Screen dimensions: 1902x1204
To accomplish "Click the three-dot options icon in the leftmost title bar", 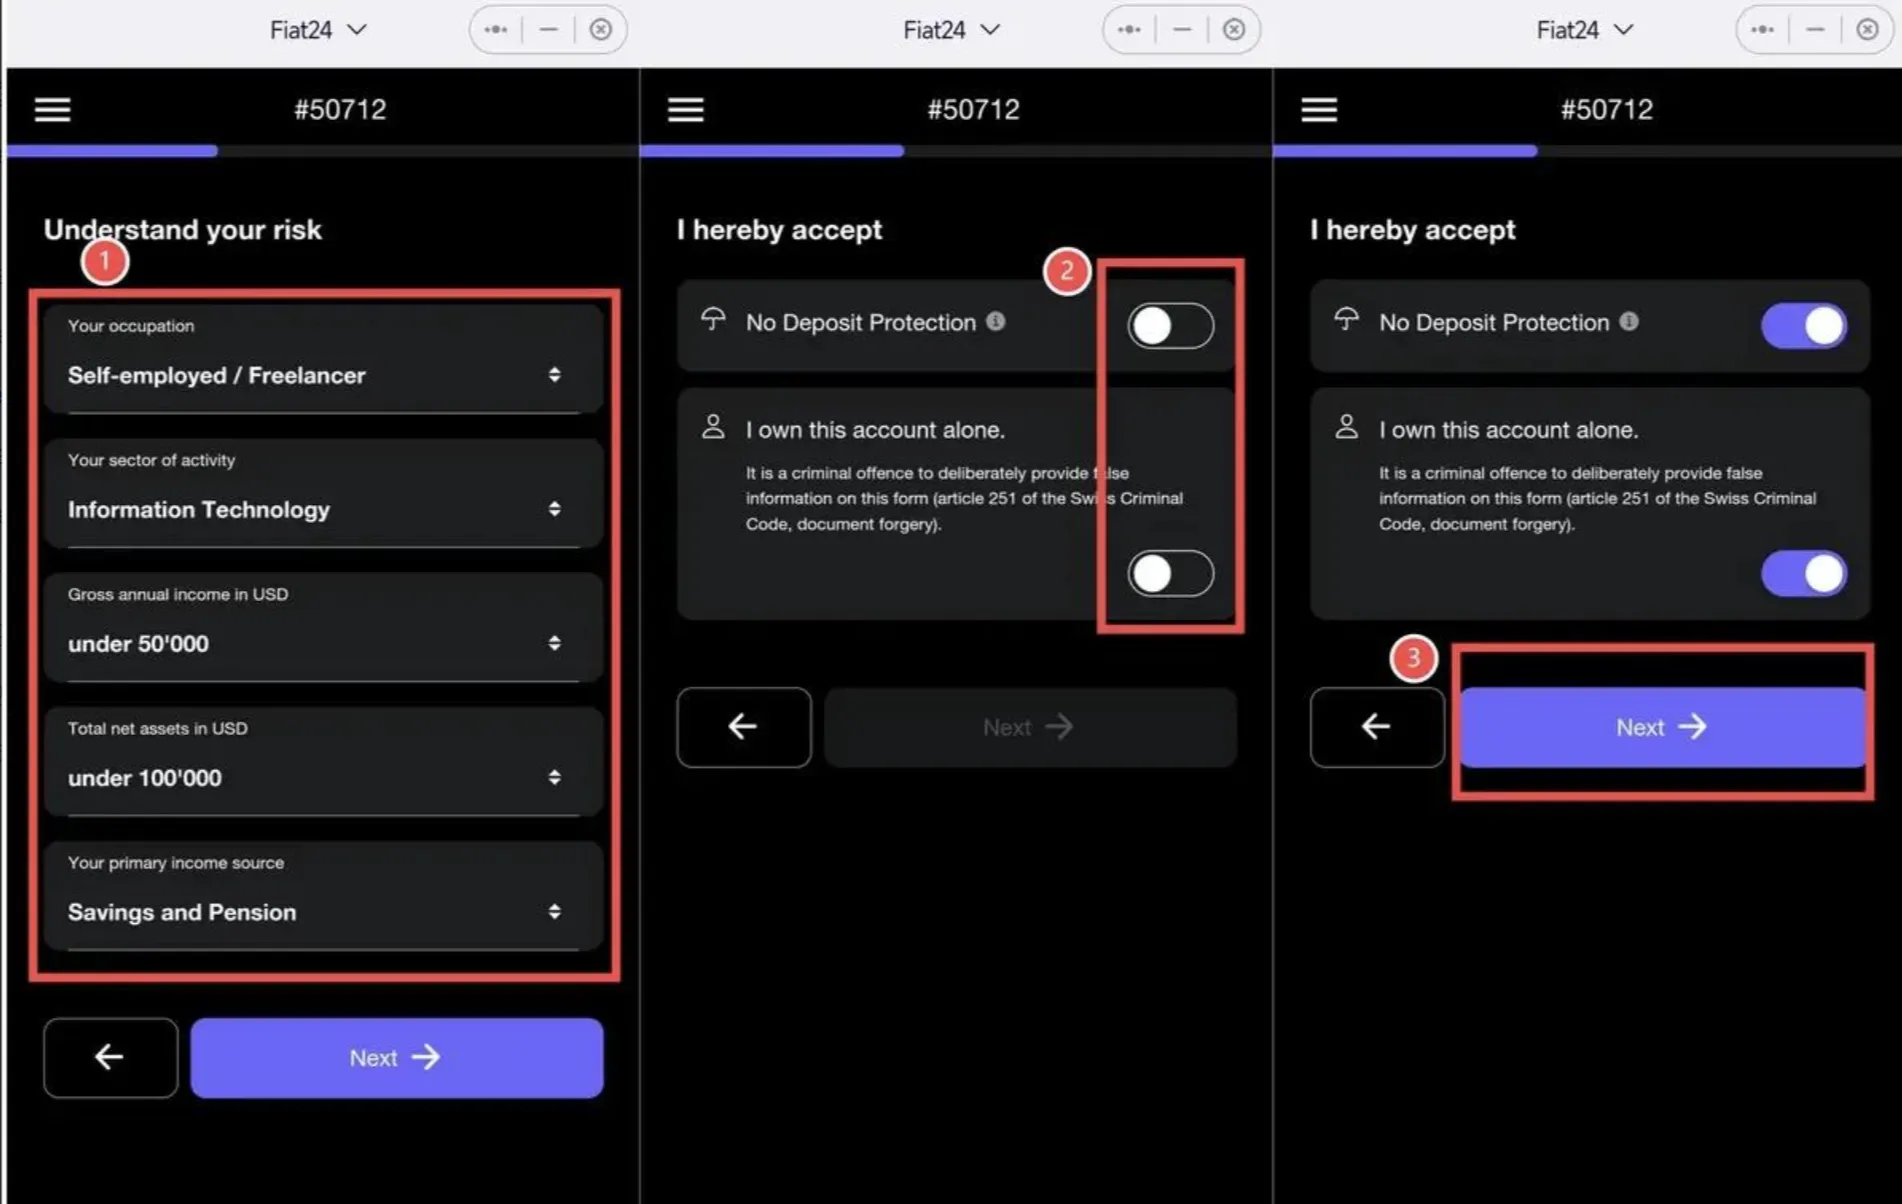I will tap(496, 30).
